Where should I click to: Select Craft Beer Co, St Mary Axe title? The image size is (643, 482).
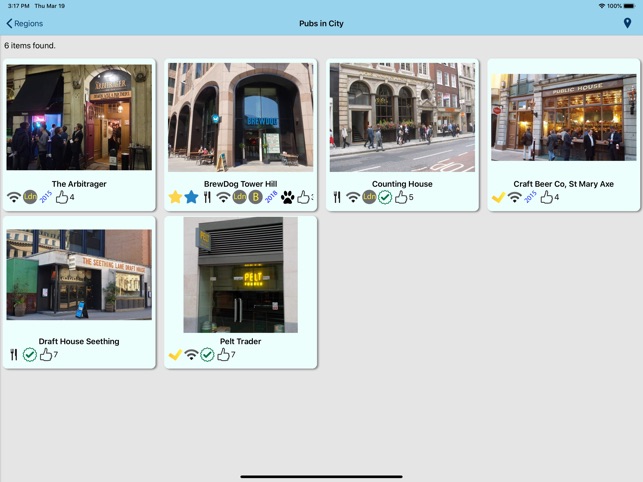(x=564, y=184)
